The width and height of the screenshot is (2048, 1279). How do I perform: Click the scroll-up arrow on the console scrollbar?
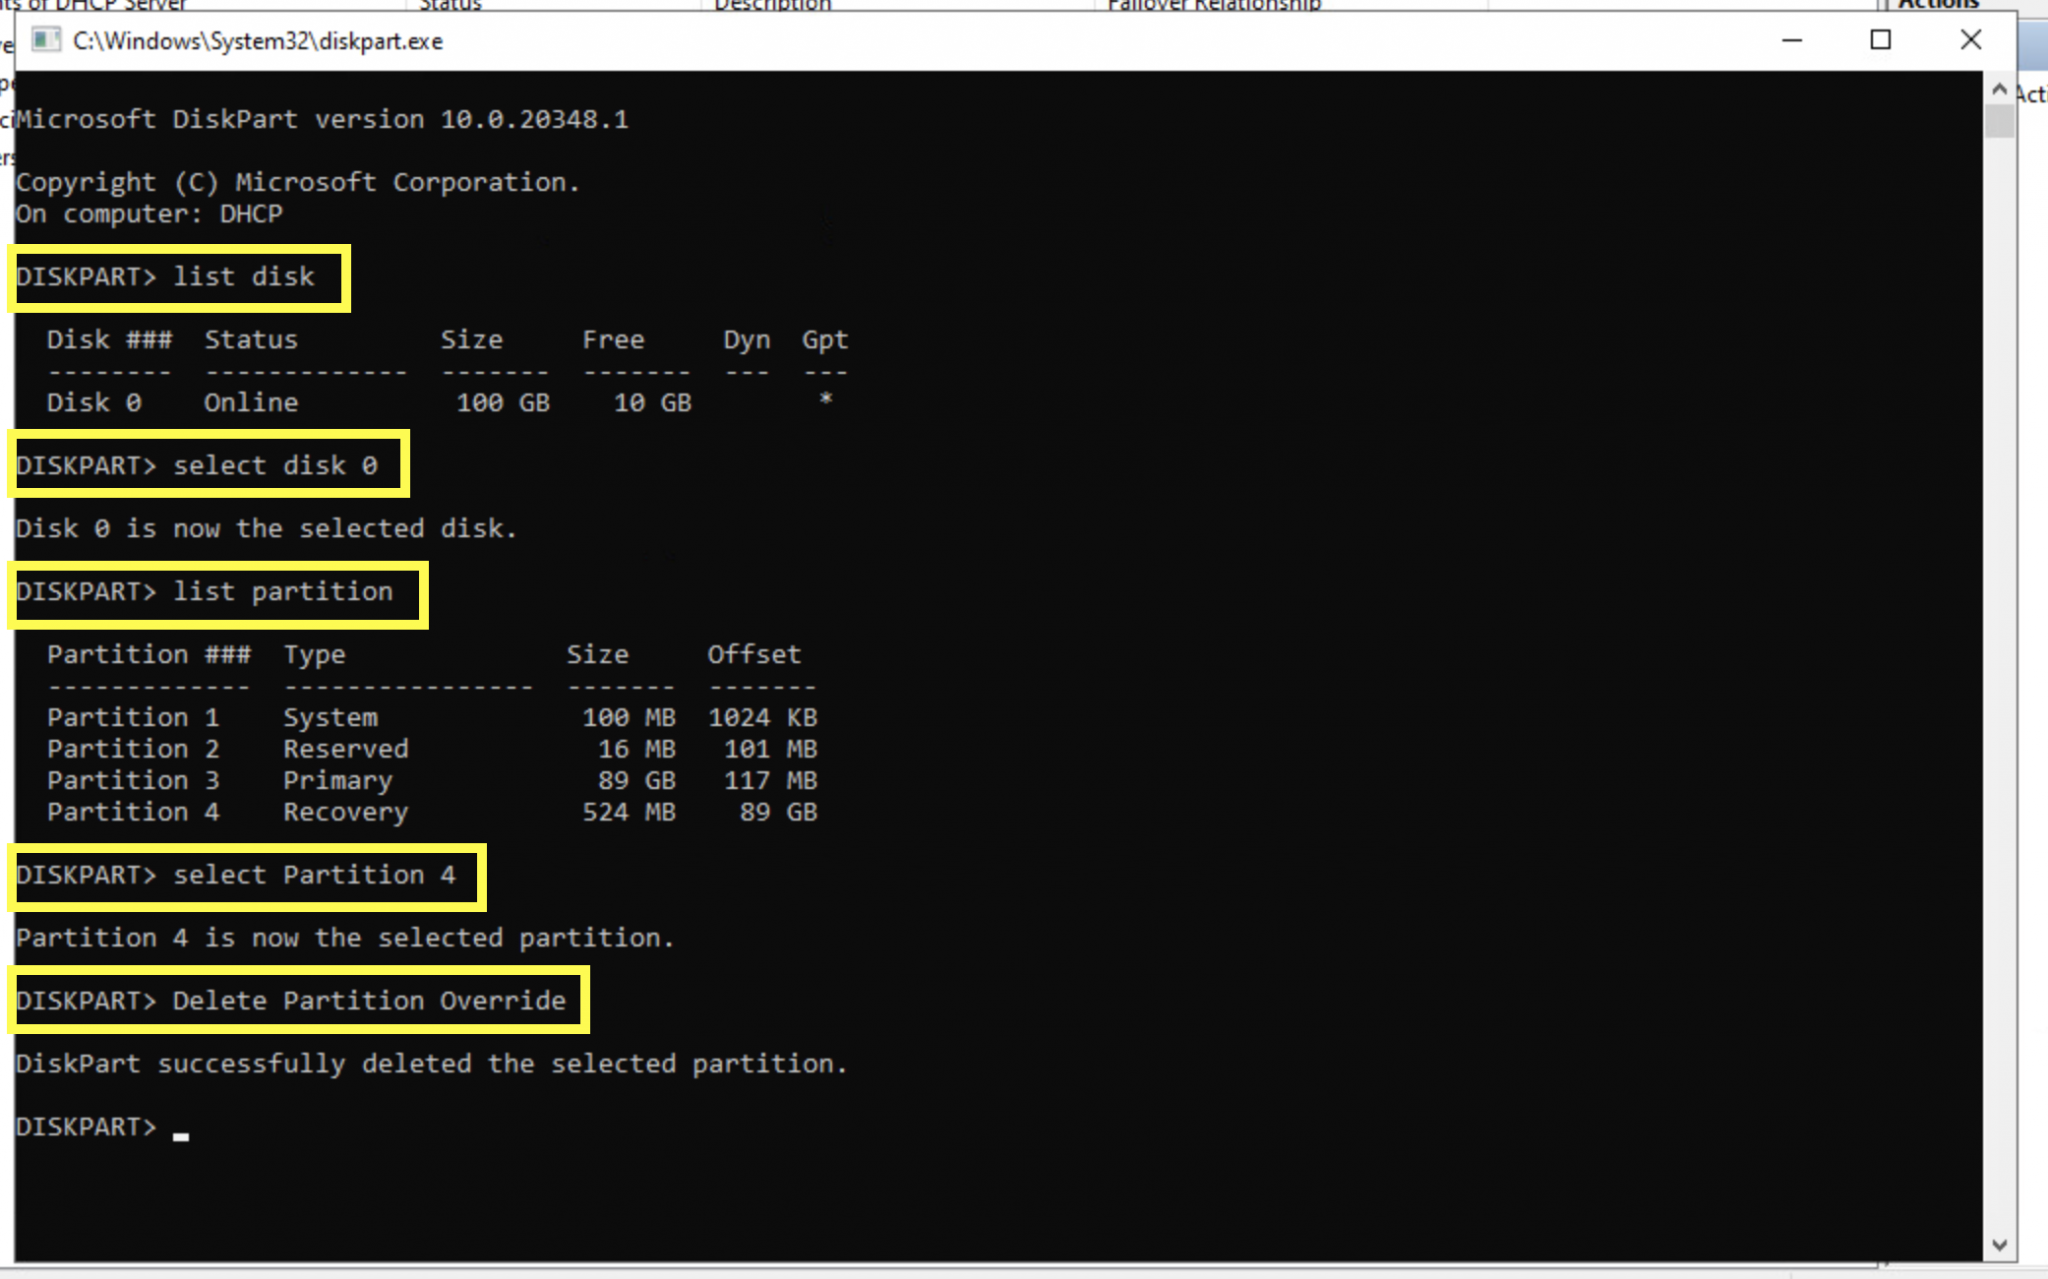coord(1997,88)
